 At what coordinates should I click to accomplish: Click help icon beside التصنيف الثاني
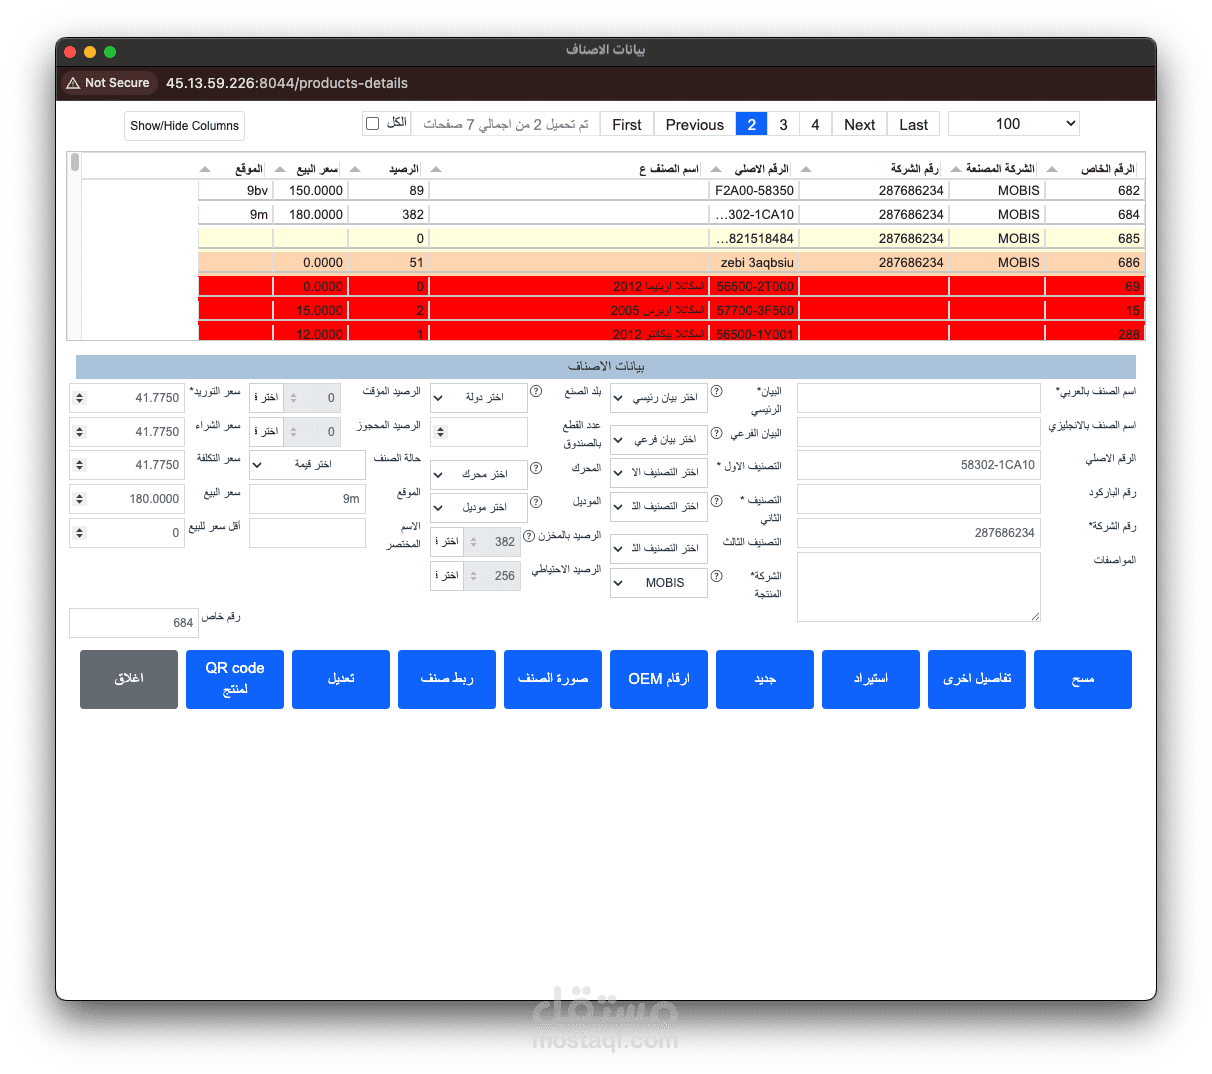coord(716,501)
